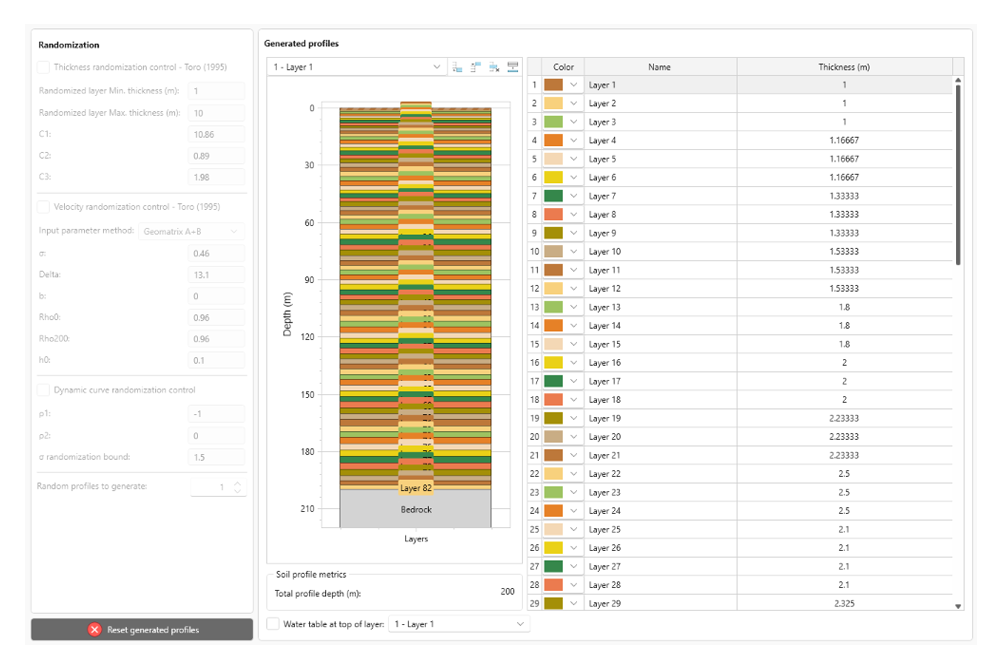Click red X icon on Reset button

coord(94,630)
